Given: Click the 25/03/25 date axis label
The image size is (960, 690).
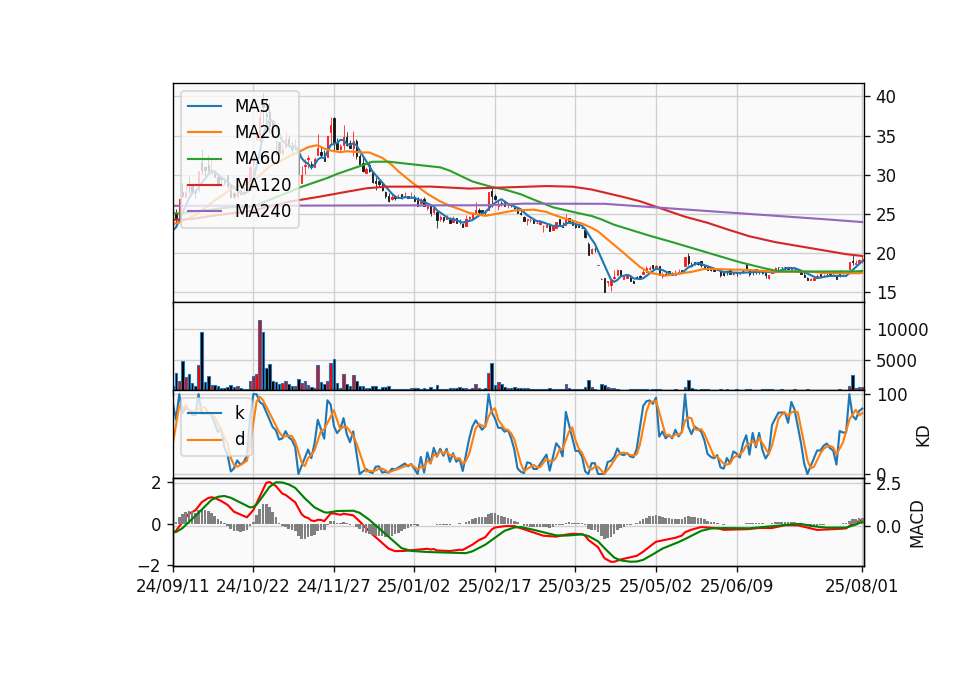Looking at the screenshot, I should click(x=575, y=586).
